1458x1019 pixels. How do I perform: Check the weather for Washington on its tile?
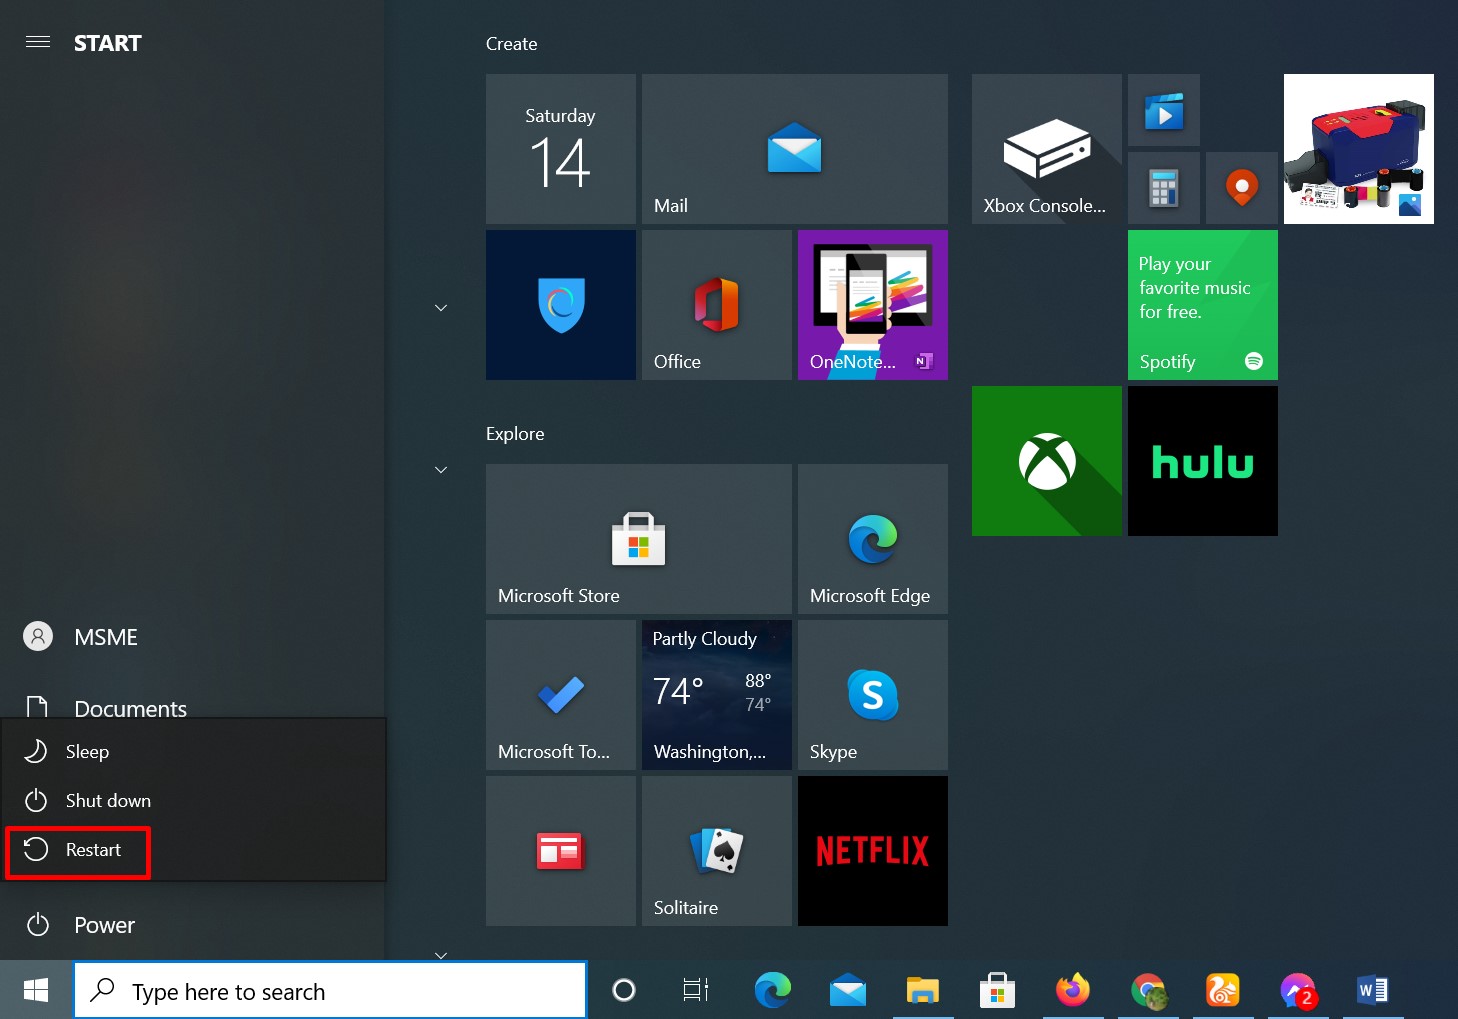click(x=716, y=695)
